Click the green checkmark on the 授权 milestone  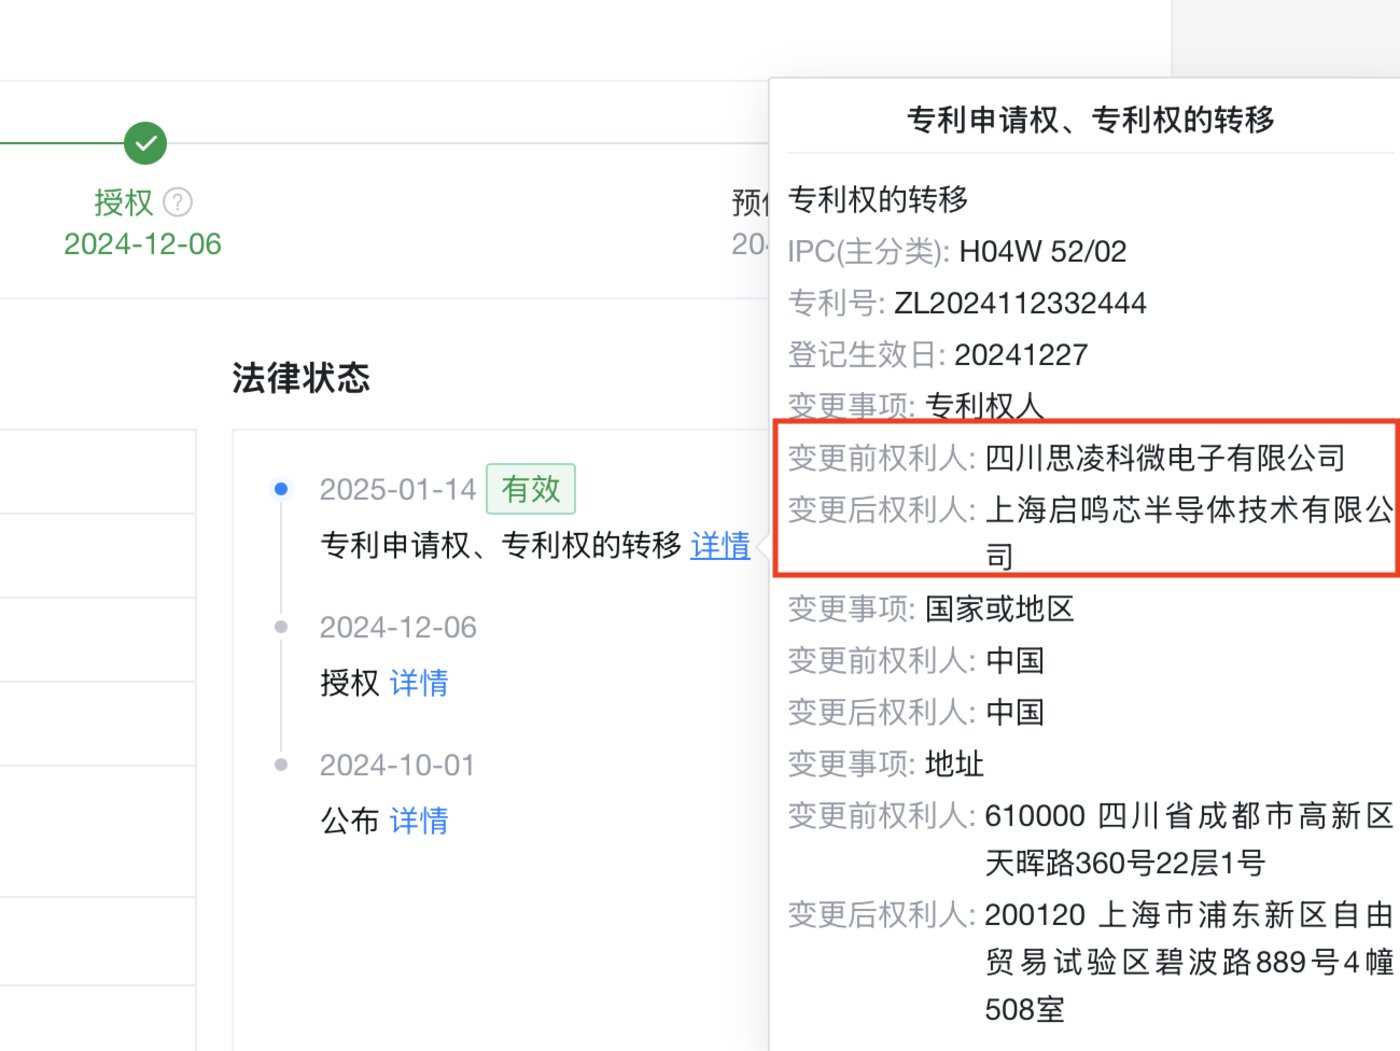(144, 143)
